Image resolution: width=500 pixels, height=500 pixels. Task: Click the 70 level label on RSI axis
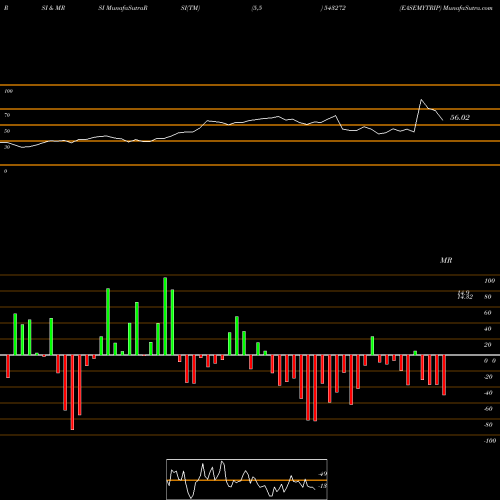point(7,115)
